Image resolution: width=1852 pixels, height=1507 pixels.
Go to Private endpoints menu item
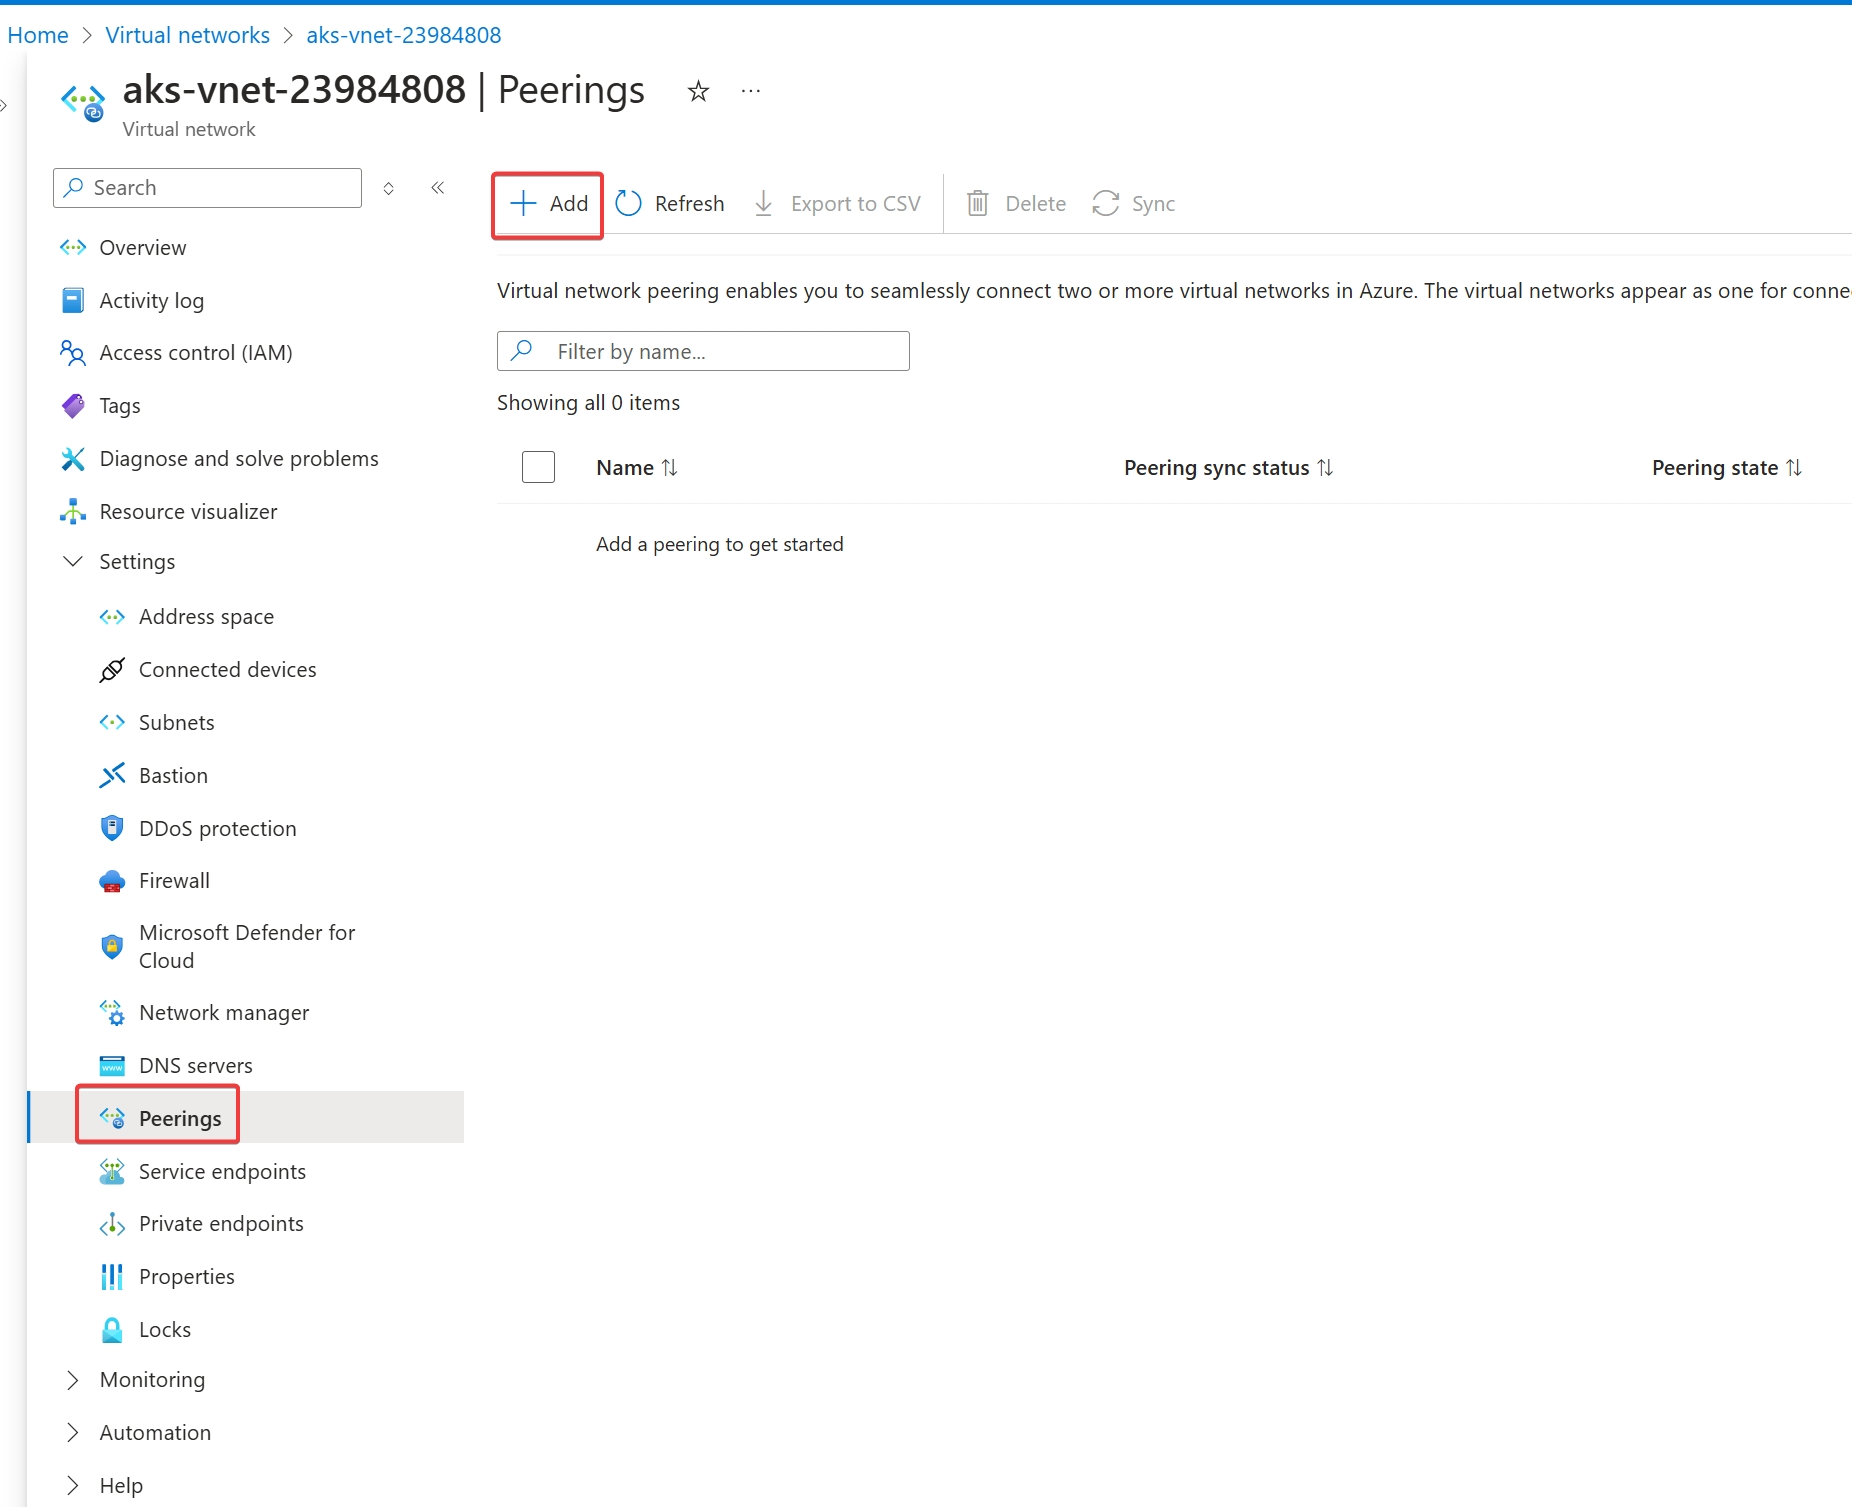pos(220,1224)
